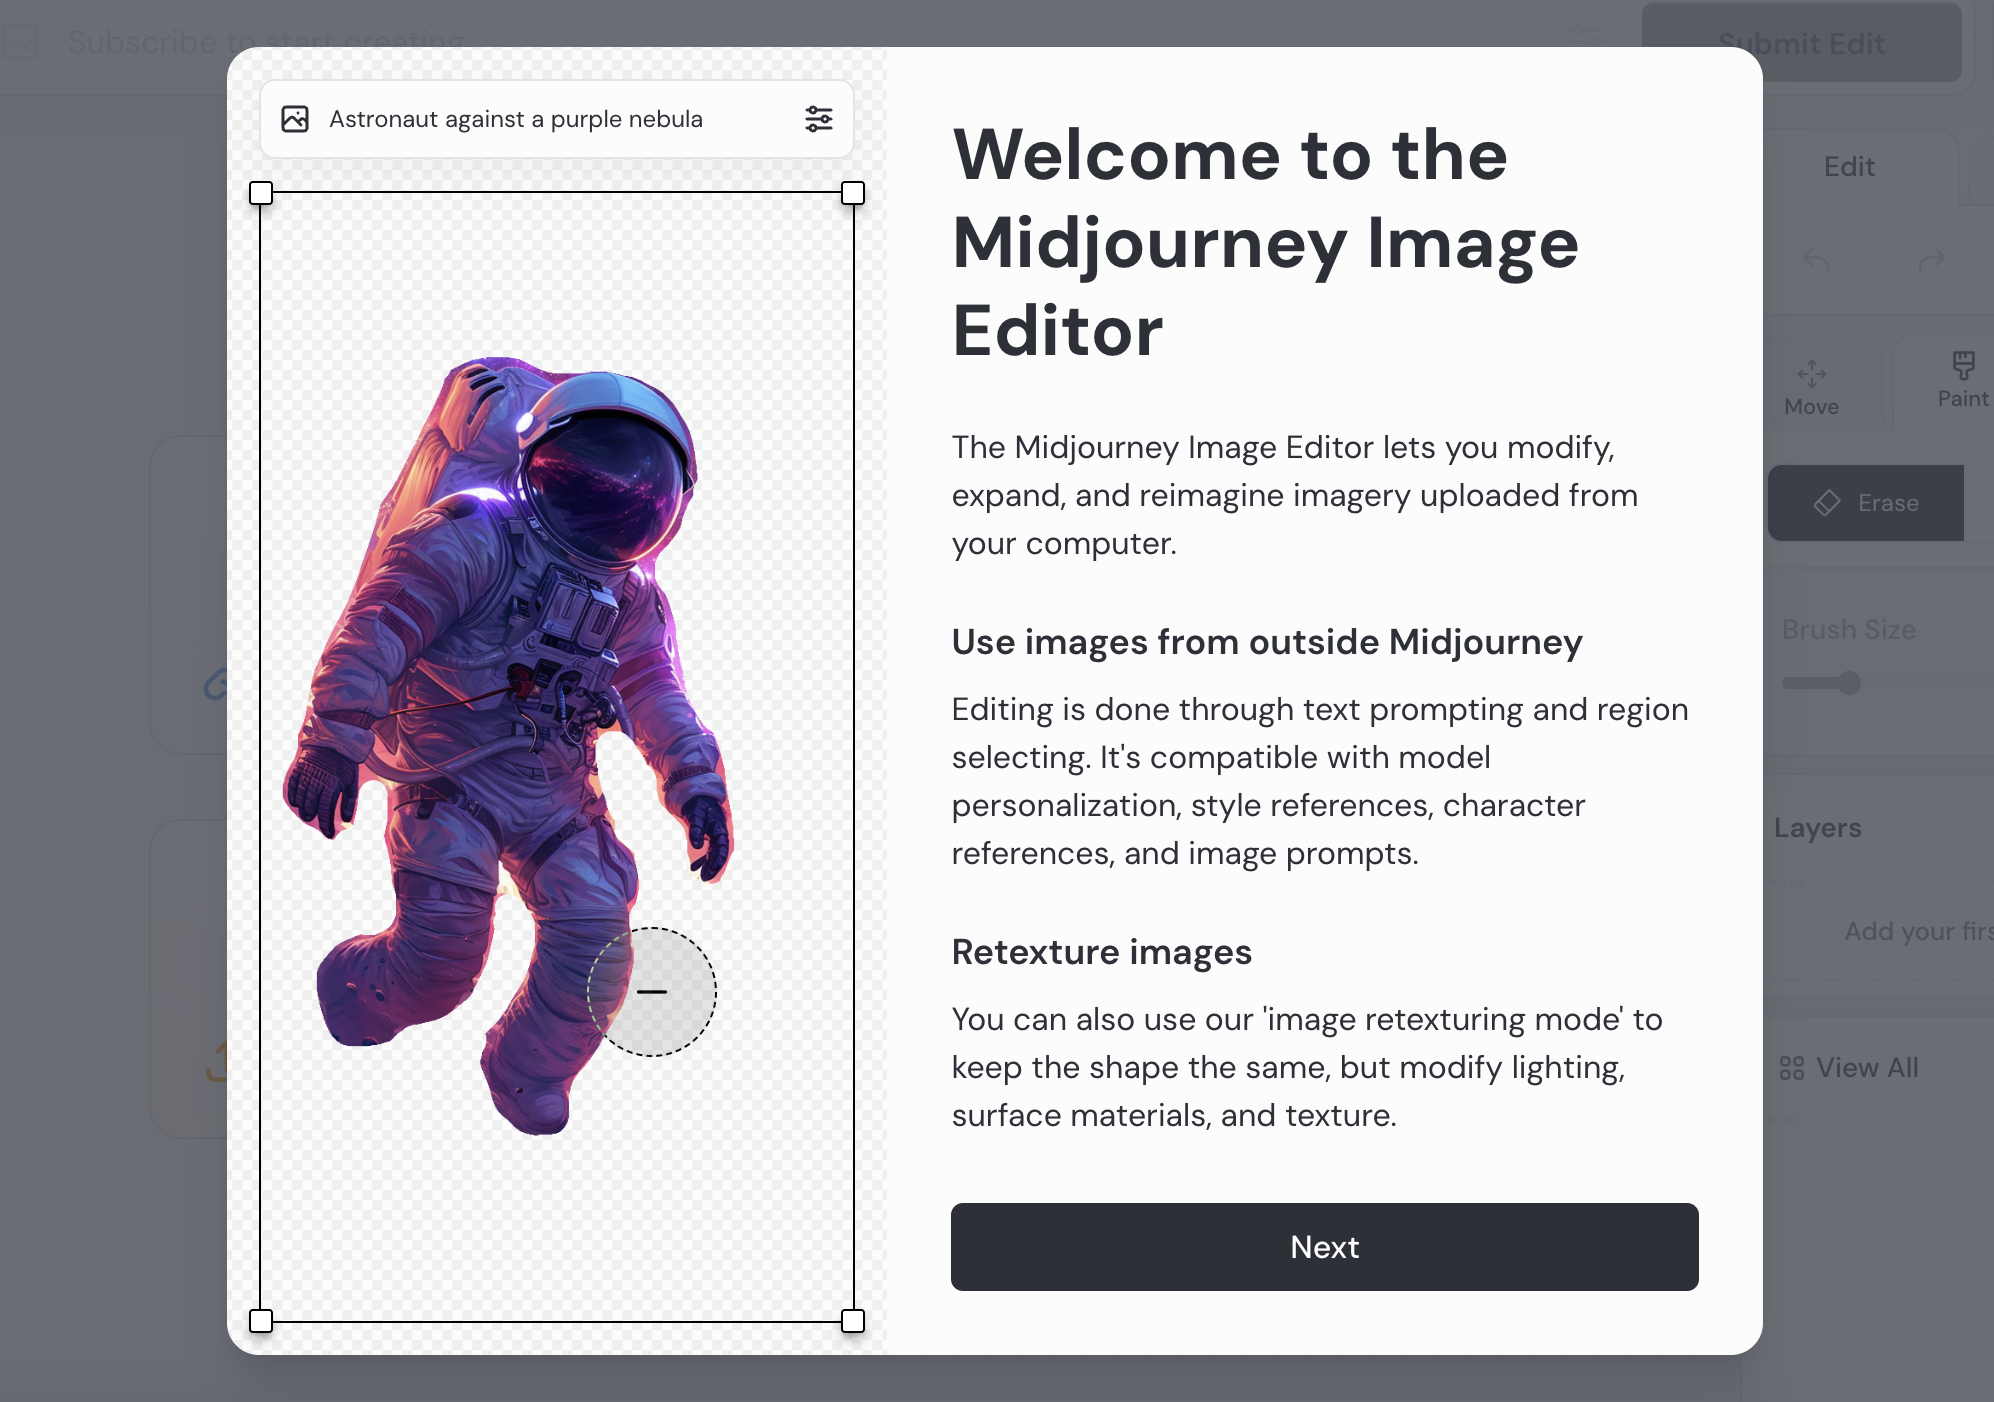Viewport: 1994px width, 1402px height.
Task: Select the Move tool
Action: (x=1811, y=388)
